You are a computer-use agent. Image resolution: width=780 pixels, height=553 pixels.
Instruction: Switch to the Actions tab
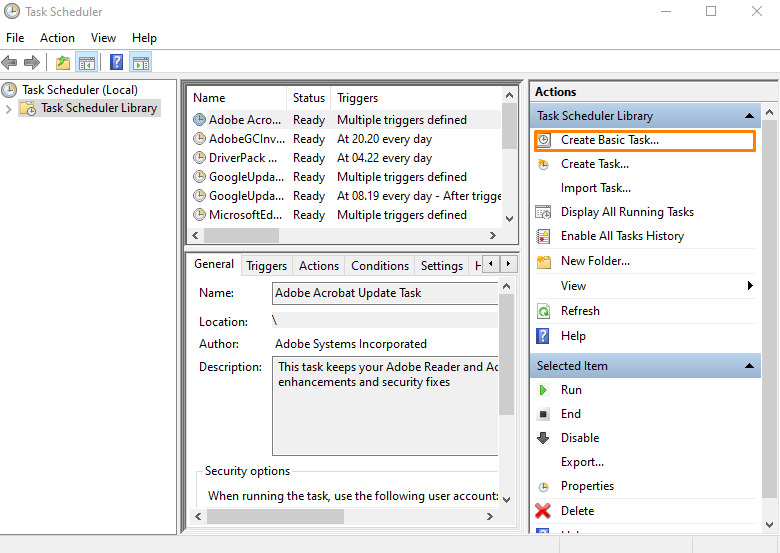click(318, 266)
